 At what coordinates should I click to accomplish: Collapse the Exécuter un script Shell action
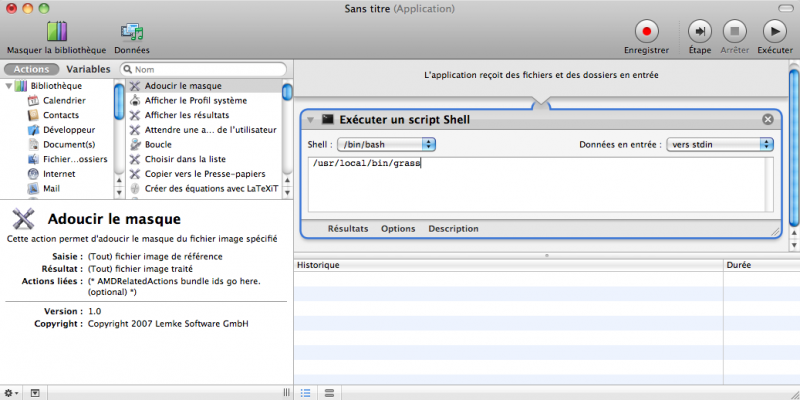tap(311, 120)
